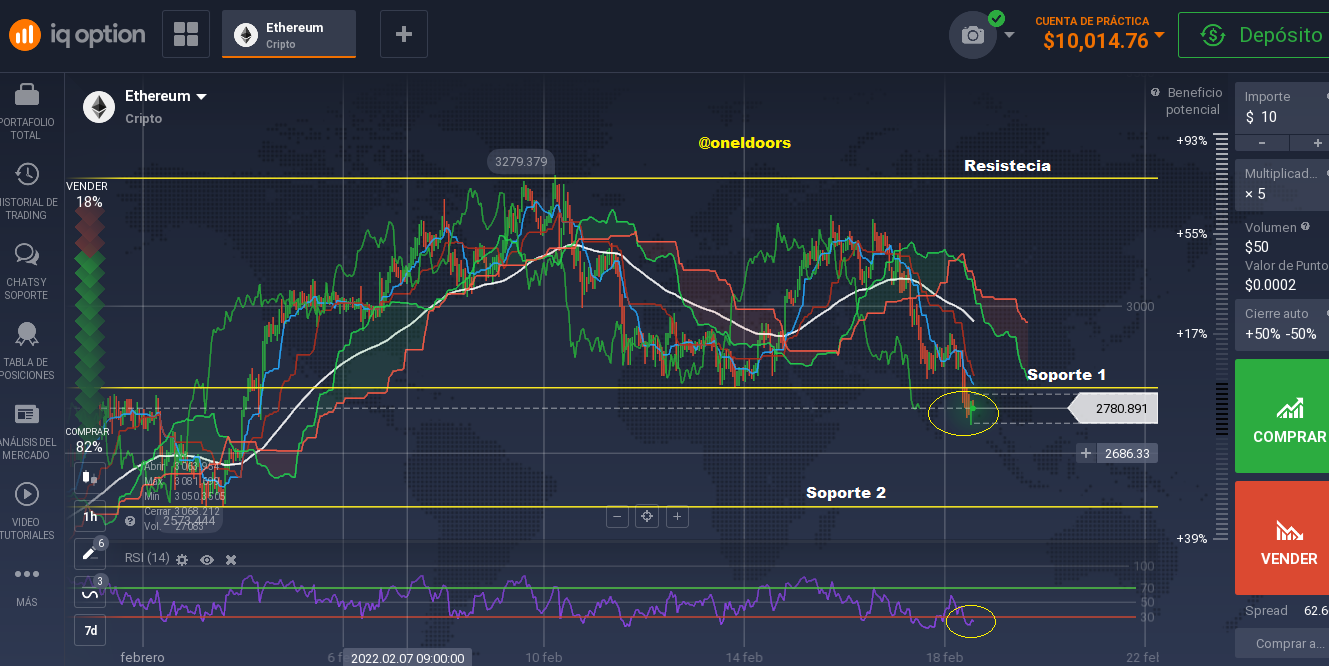Click the 2022.02.07 09:00:00 time label
1329x666 pixels.
[x=409, y=658]
